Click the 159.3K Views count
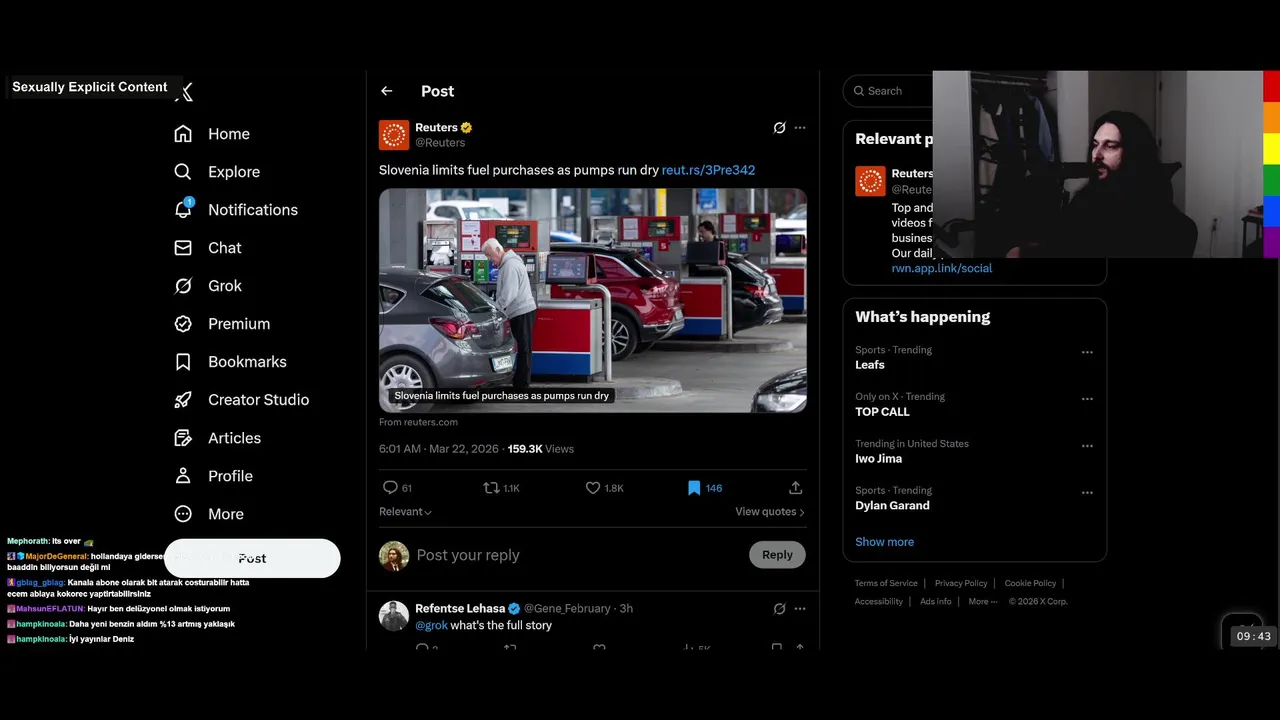The height and width of the screenshot is (720, 1280). 541,449
